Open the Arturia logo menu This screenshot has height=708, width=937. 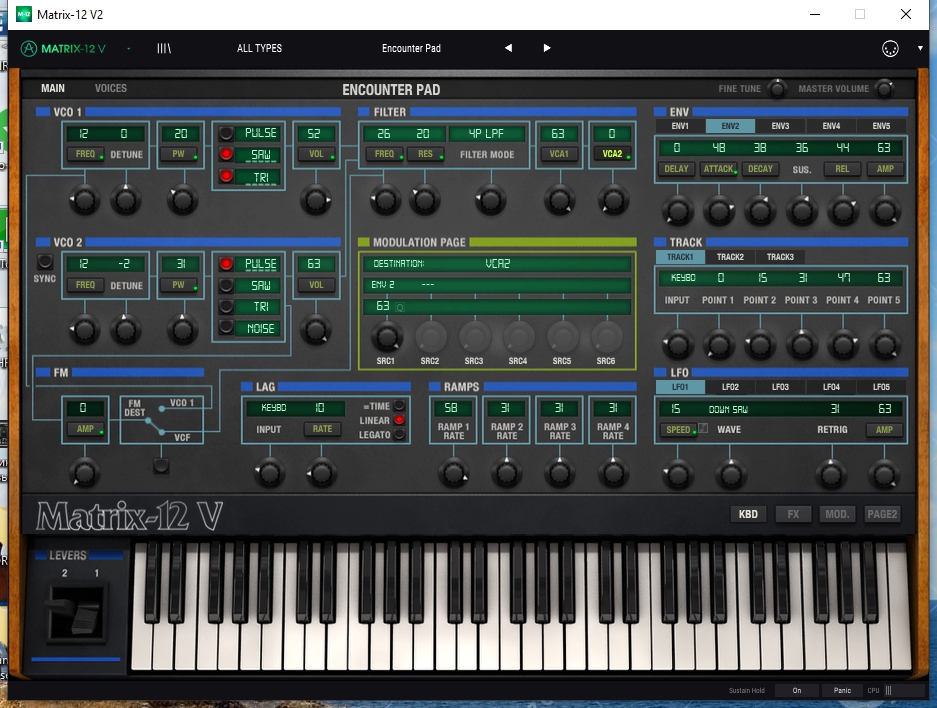[x=63, y=48]
